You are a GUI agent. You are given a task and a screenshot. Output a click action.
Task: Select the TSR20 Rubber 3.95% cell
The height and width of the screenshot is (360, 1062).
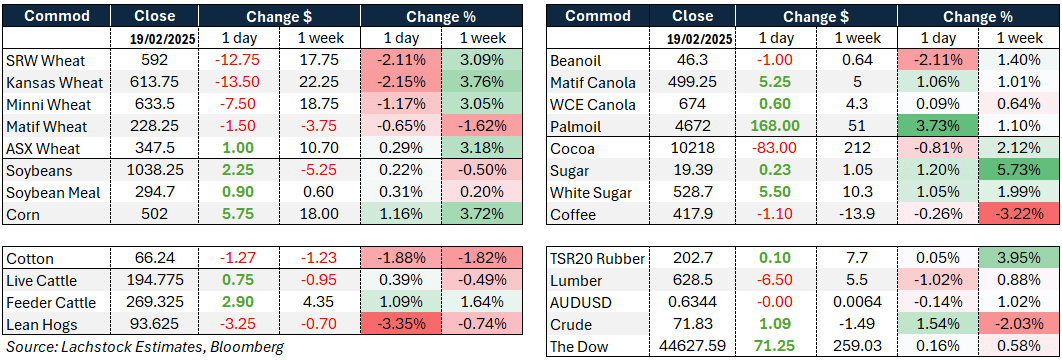pyautogui.click(x=1021, y=258)
